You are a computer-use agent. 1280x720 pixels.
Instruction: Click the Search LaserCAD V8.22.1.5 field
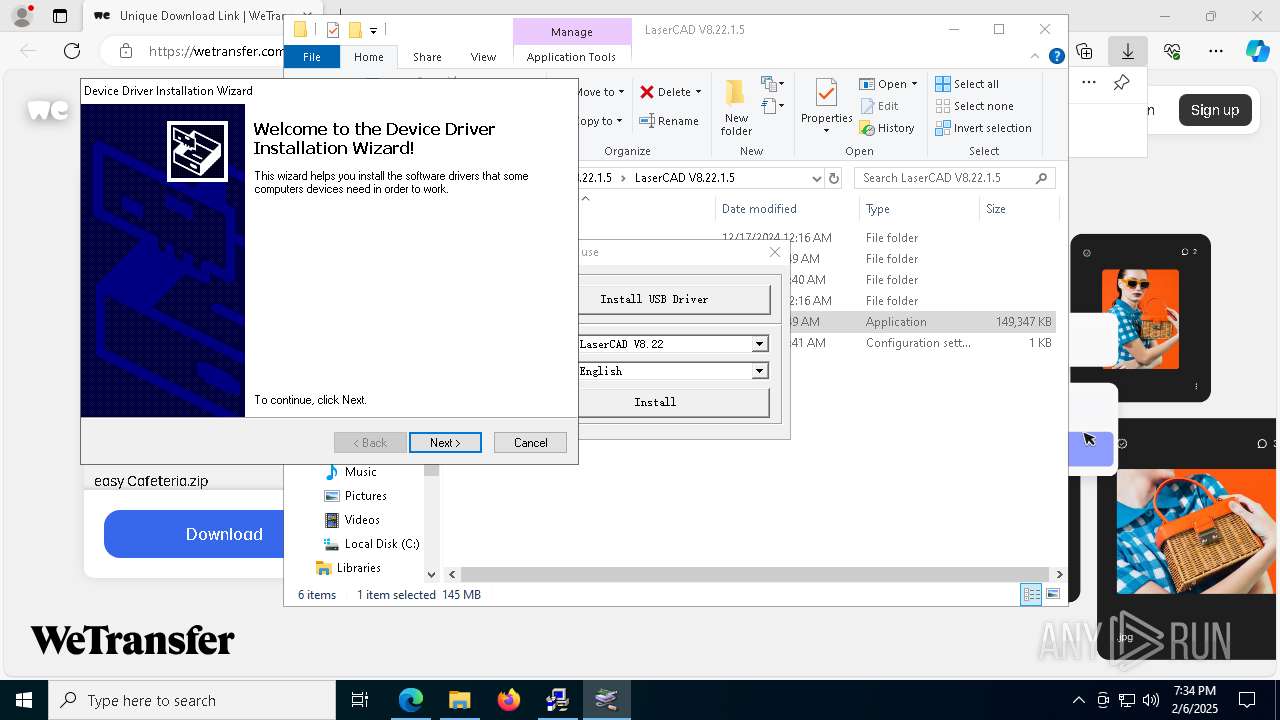tap(953, 178)
